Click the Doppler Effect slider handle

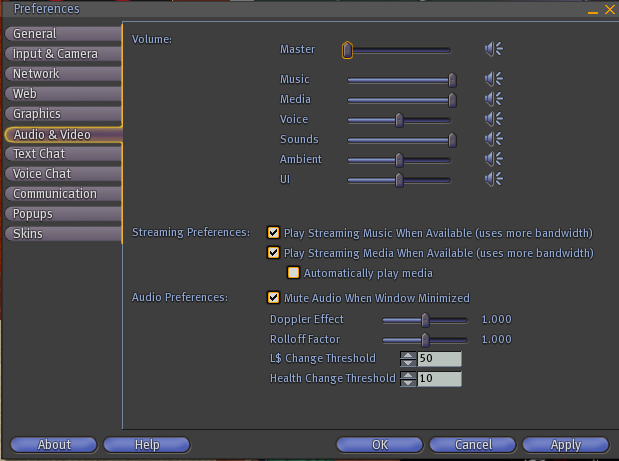pos(425,320)
